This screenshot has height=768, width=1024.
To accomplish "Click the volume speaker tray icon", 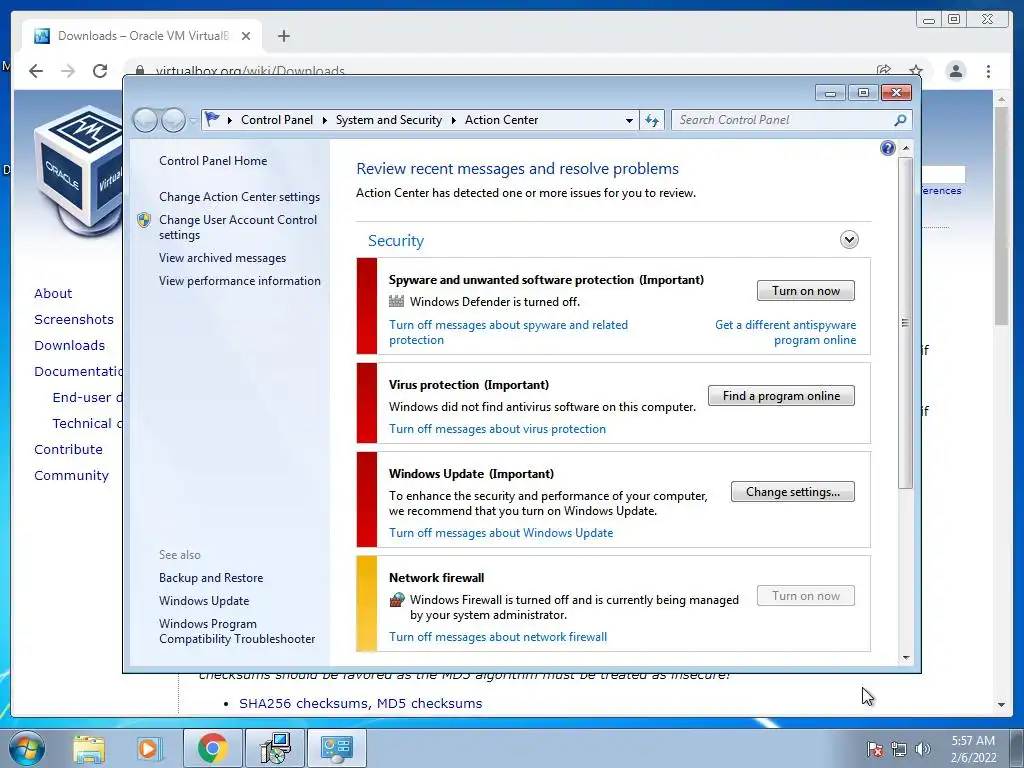I will (923, 748).
